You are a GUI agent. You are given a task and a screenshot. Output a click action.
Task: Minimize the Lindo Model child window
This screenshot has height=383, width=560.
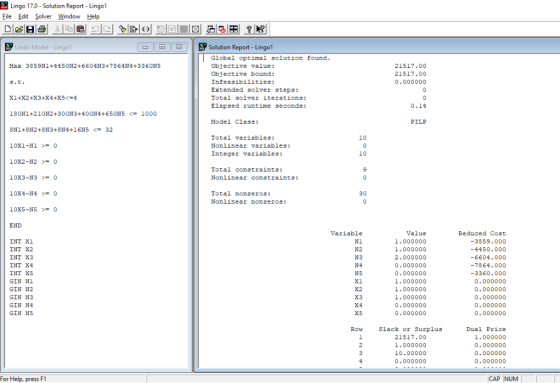(x=145, y=47)
